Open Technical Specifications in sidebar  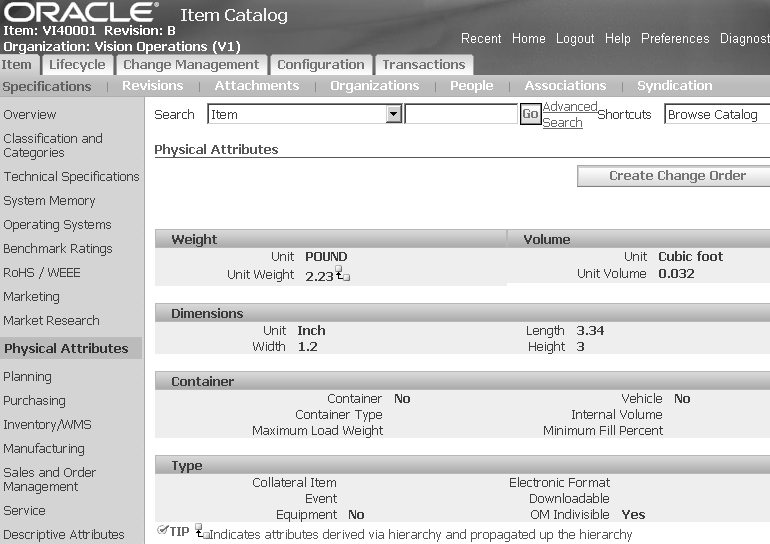pyautogui.click(x=72, y=177)
